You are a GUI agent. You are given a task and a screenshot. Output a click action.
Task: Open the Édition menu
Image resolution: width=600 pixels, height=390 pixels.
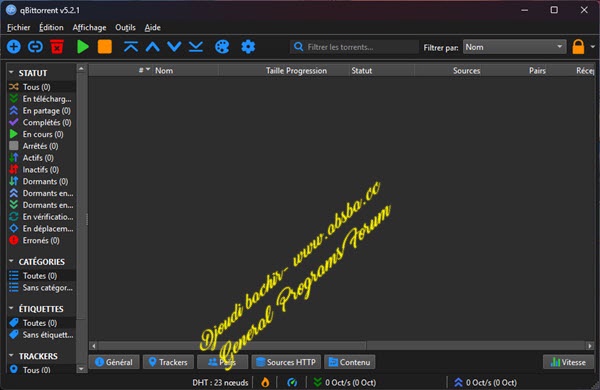point(51,28)
